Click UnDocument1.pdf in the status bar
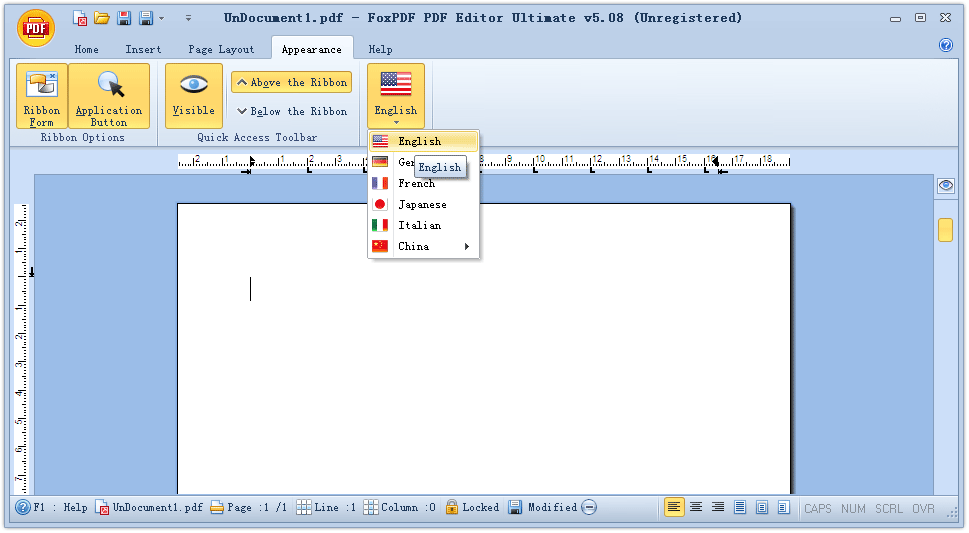969x533 pixels. click(x=149, y=508)
